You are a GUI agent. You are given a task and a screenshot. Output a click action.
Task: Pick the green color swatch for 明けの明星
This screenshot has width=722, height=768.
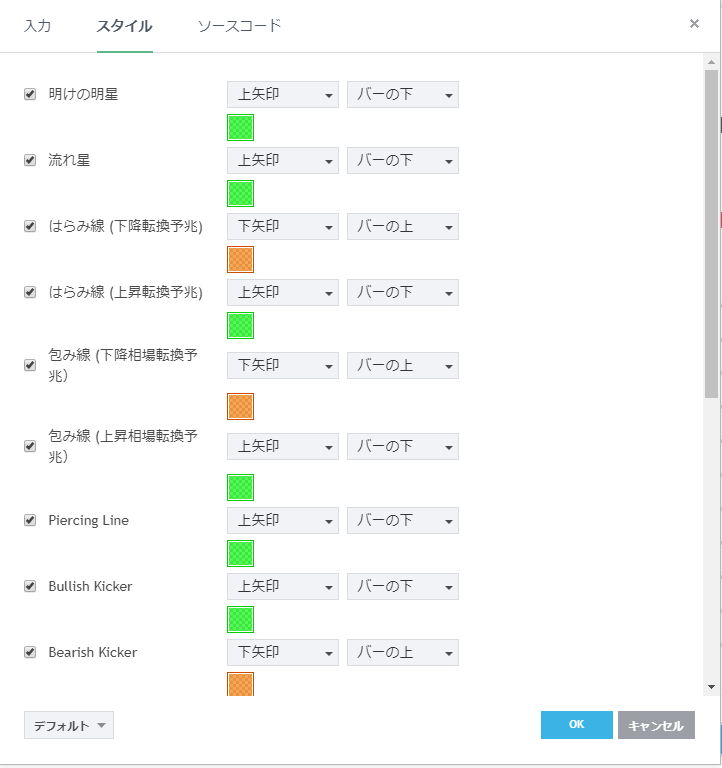pyautogui.click(x=241, y=128)
